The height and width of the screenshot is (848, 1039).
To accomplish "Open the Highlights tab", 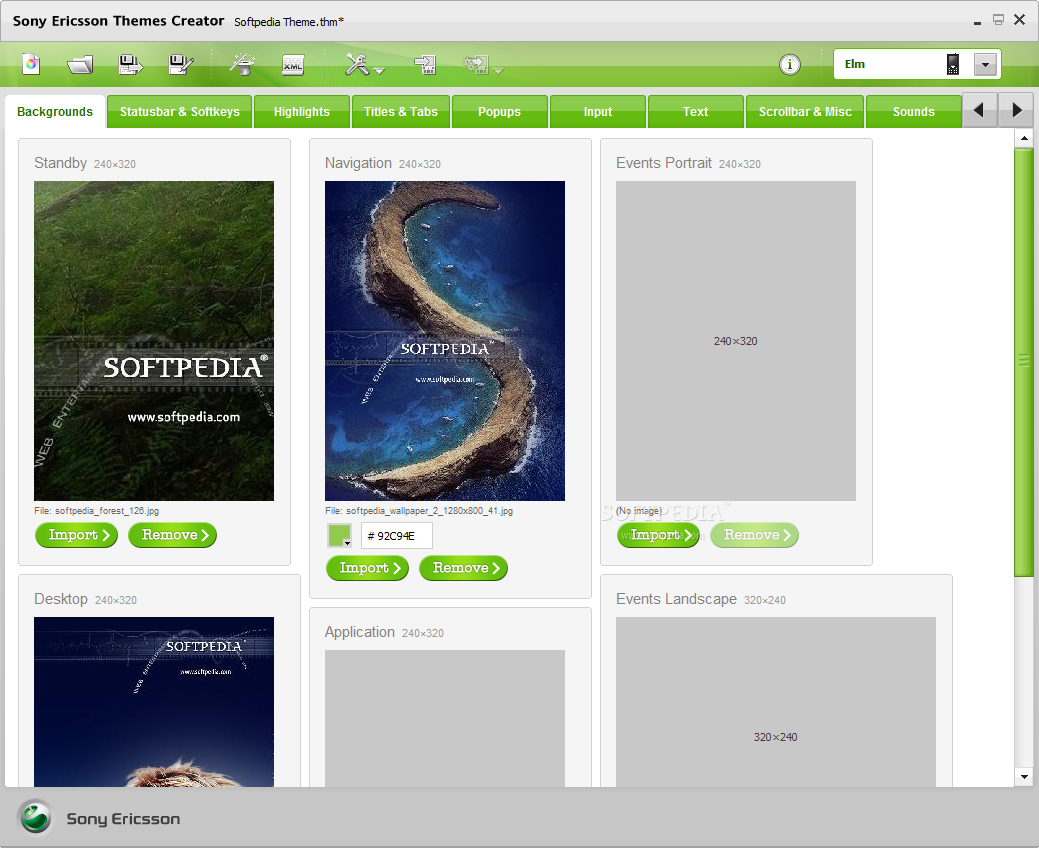I will pos(301,112).
